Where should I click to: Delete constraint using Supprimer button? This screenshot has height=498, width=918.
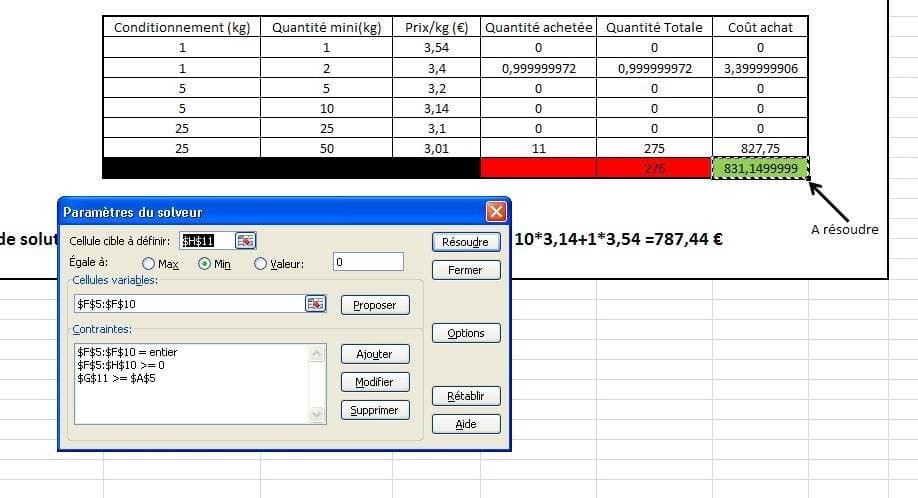pos(375,410)
